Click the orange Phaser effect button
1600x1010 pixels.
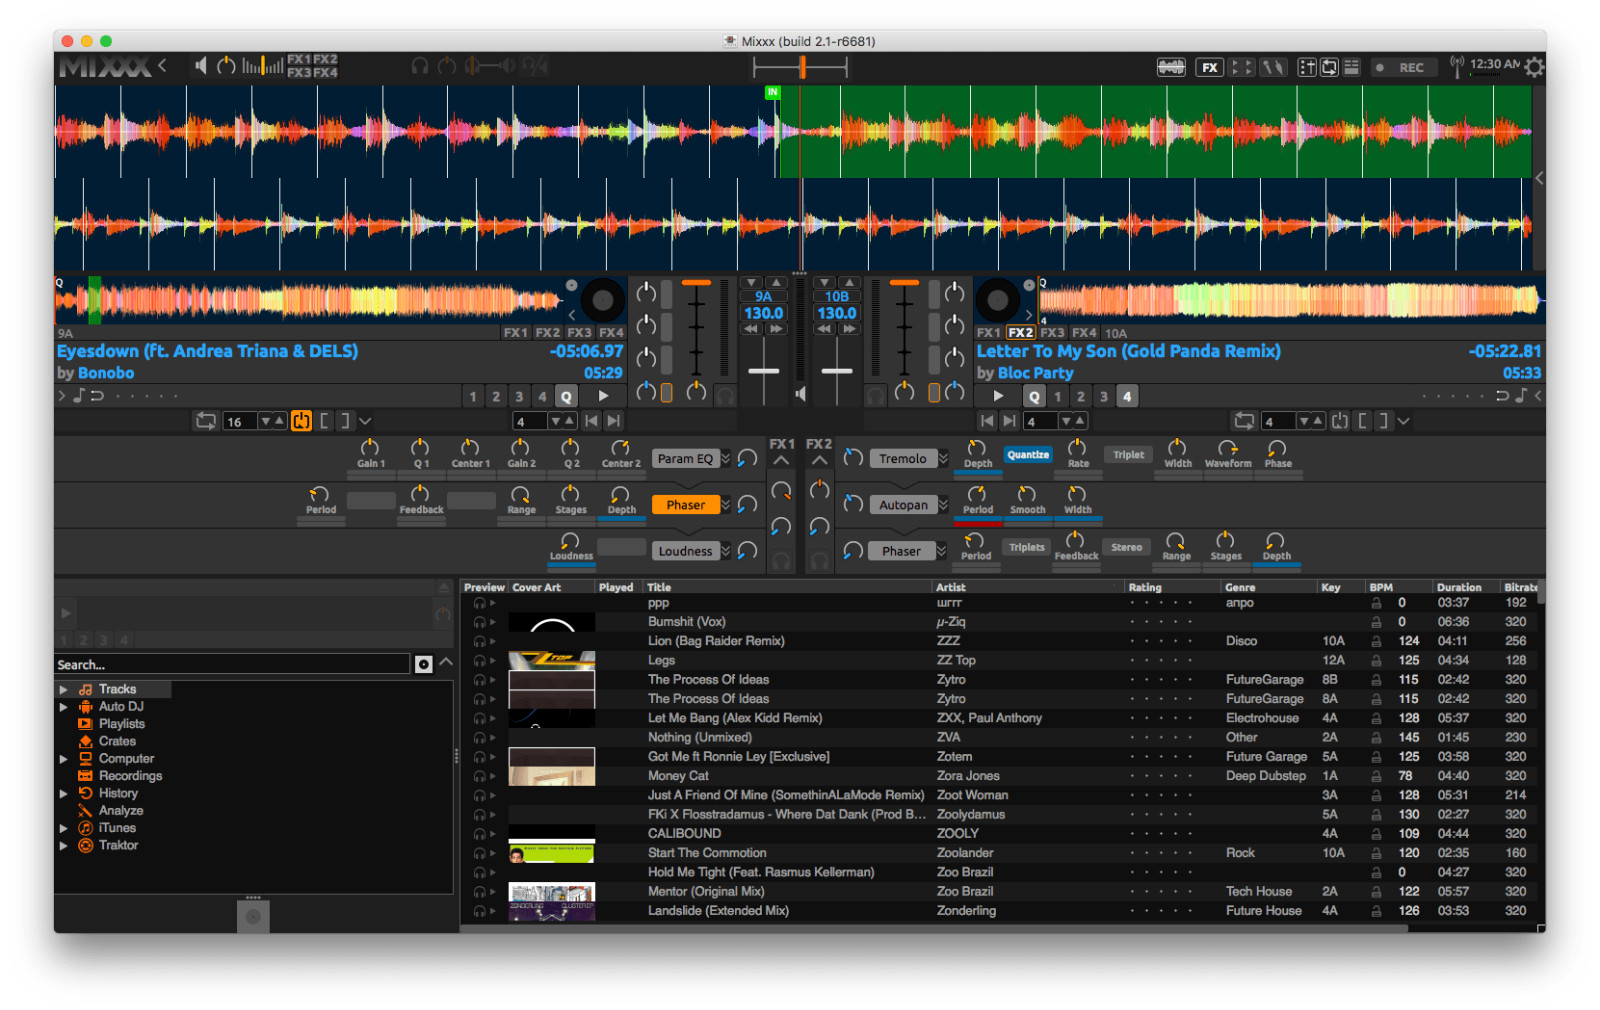pyautogui.click(x=686, y=504)
